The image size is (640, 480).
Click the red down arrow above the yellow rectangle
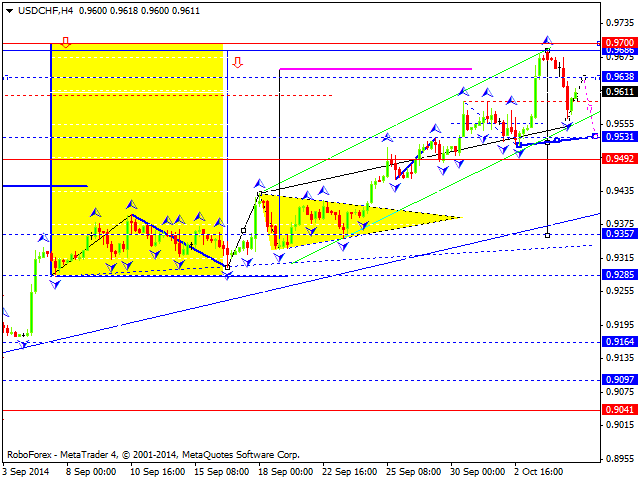coord(65,42)
